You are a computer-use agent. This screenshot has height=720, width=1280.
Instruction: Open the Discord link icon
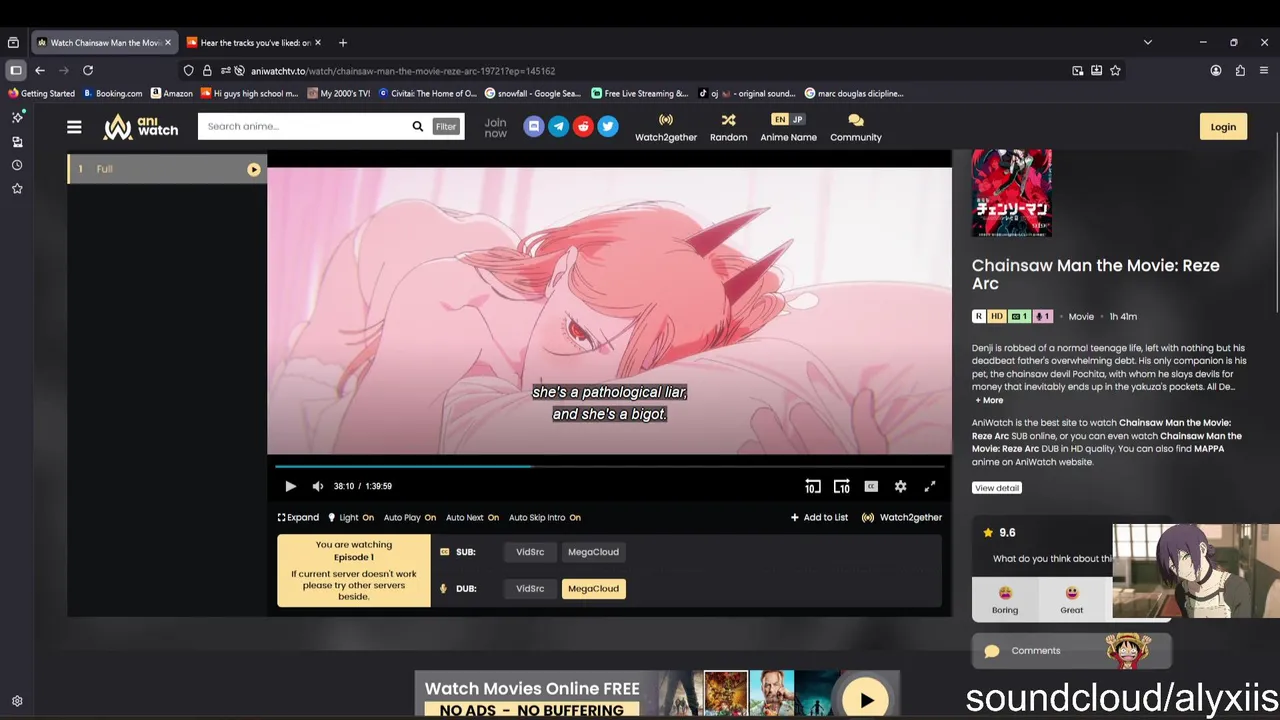coord(534,126)
